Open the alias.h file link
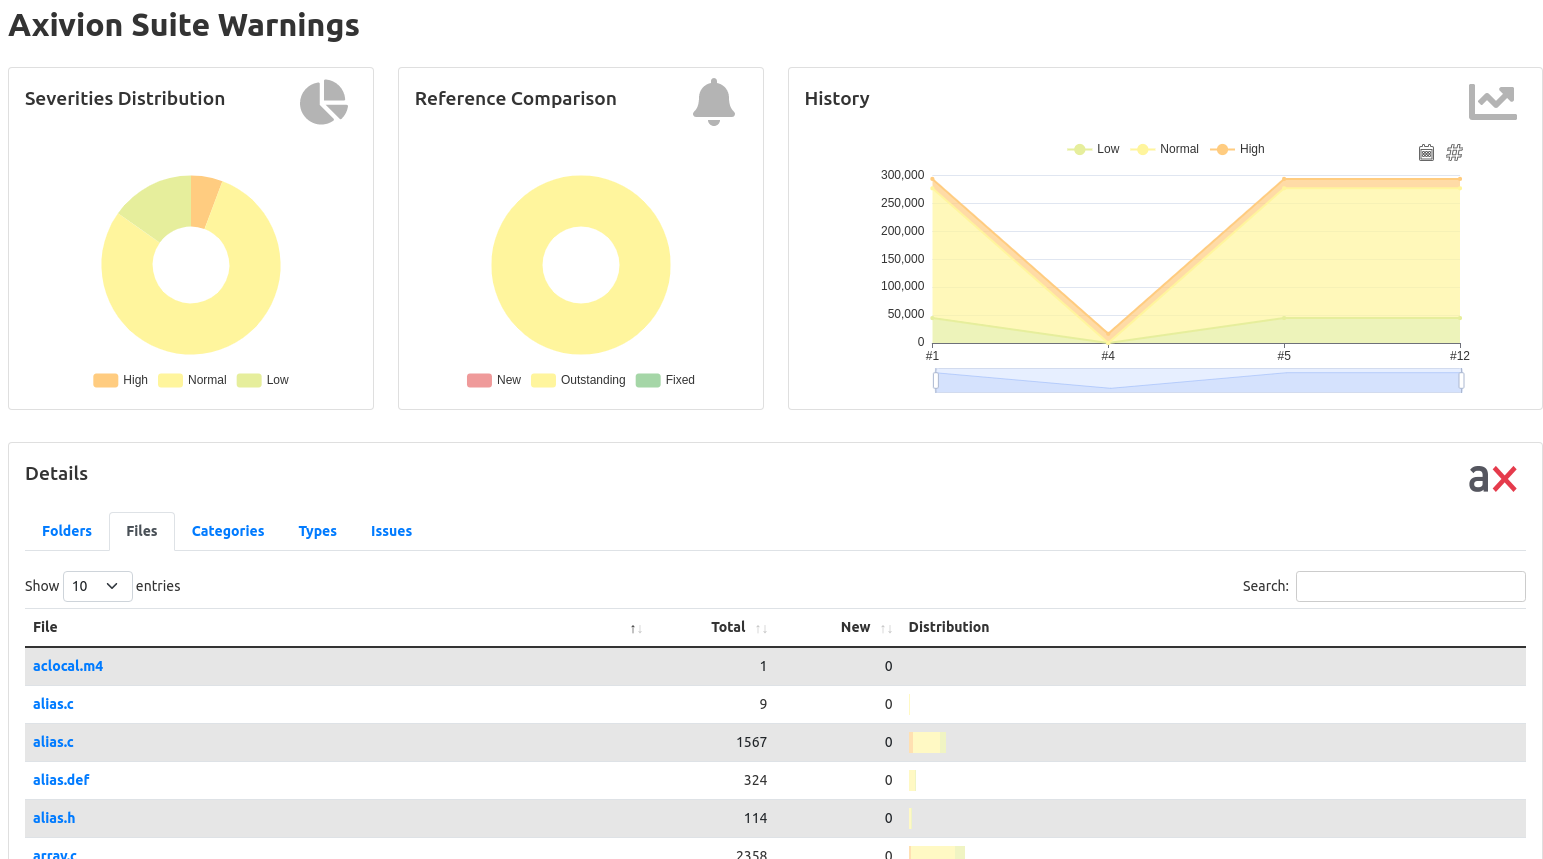1543x859 pixels. click(x=54, y=818)
